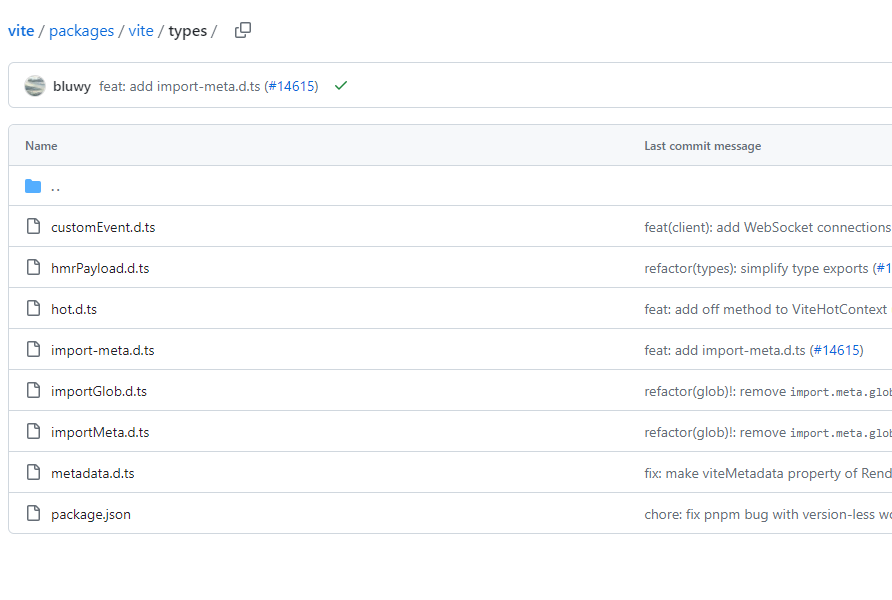Open the importGlob.d.ts file
This screenshot has width=892, height=600.
click(99, 391)
